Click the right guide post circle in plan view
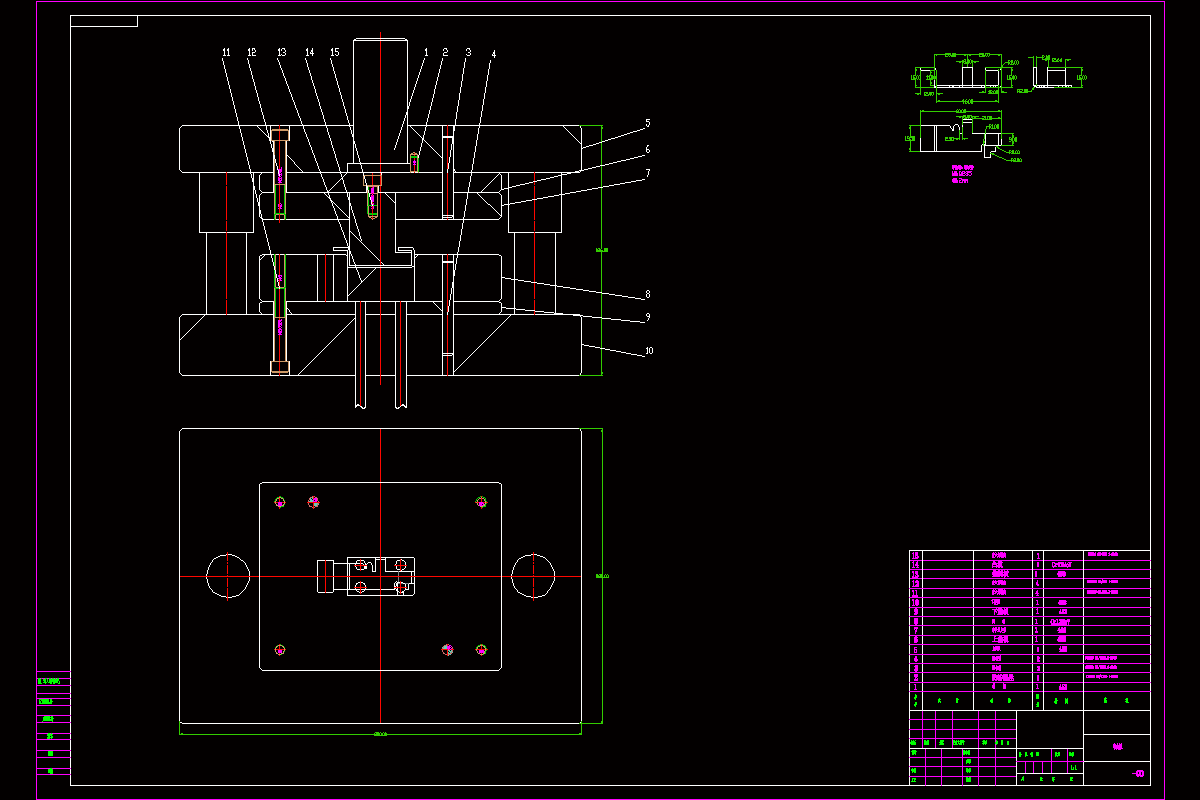This screenshot has height=800, width=1200. (533, 576)
